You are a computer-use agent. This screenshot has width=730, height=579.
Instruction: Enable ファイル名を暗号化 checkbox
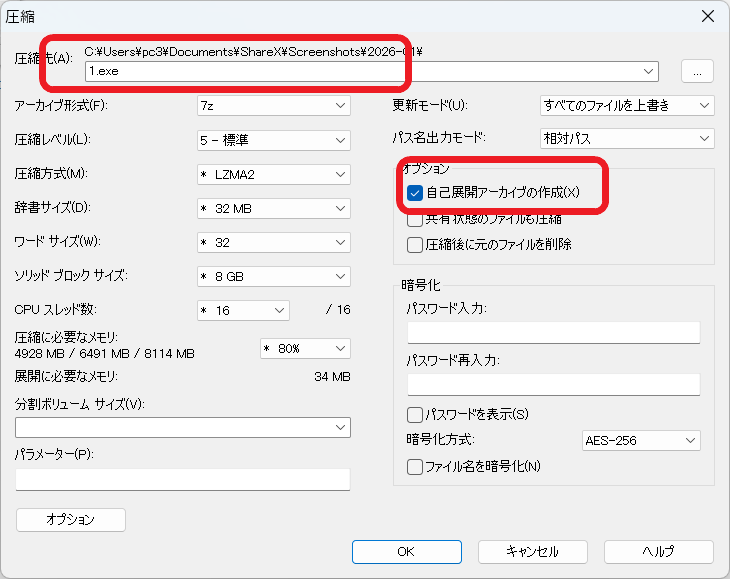pos(414,466)
